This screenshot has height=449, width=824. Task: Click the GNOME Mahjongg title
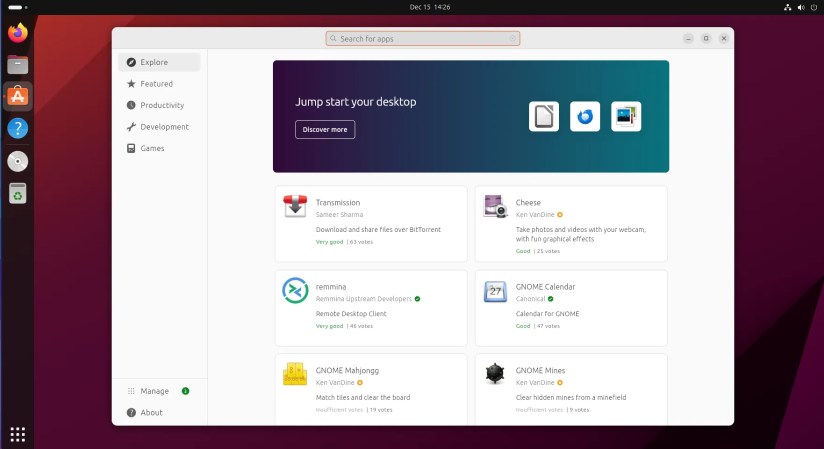coord(347,370)
